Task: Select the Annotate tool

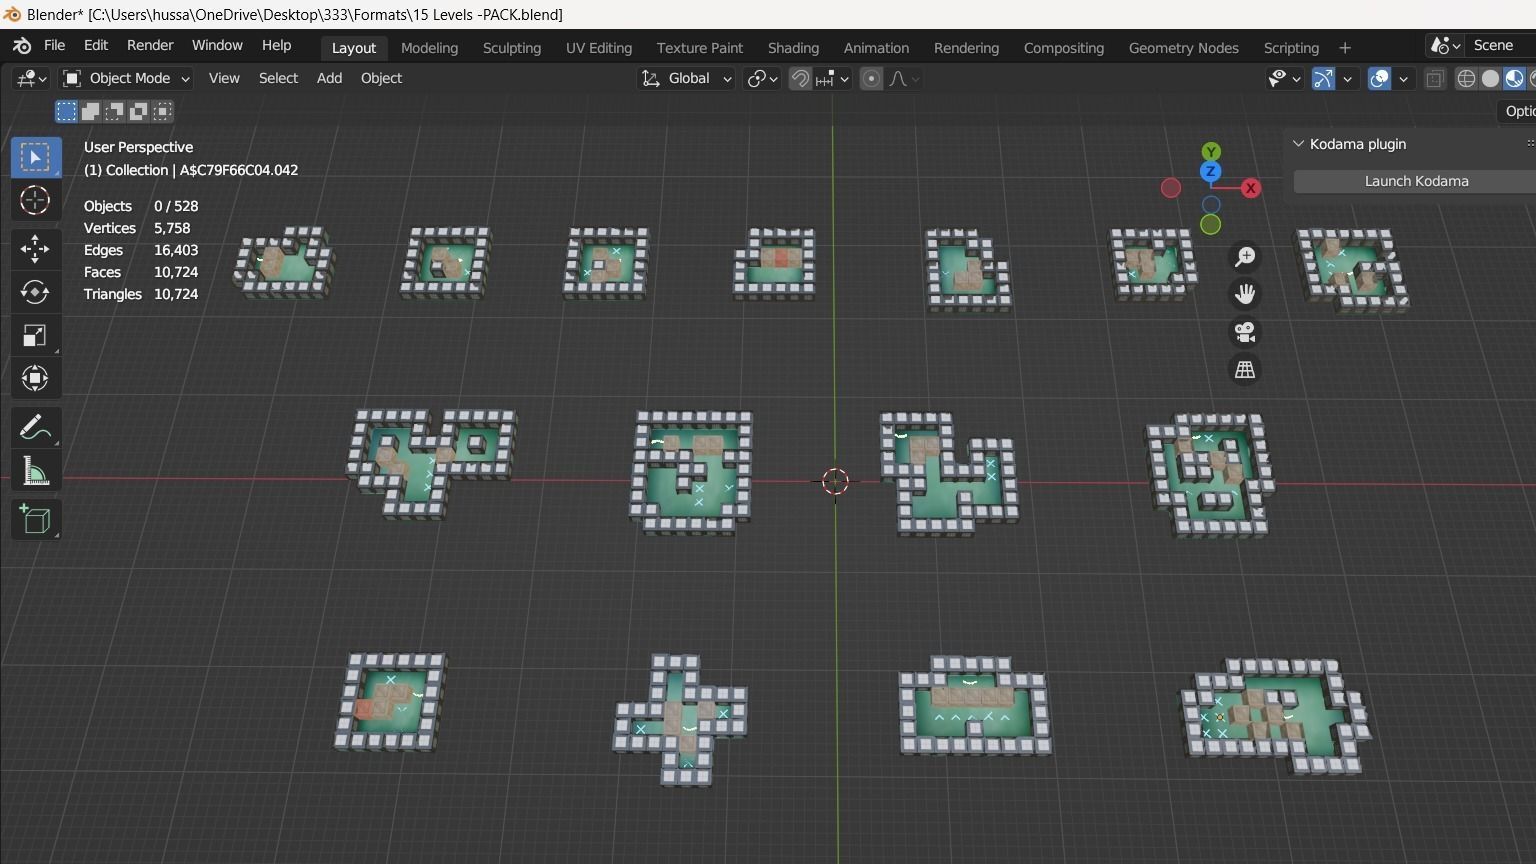Action: coord(35,427)
